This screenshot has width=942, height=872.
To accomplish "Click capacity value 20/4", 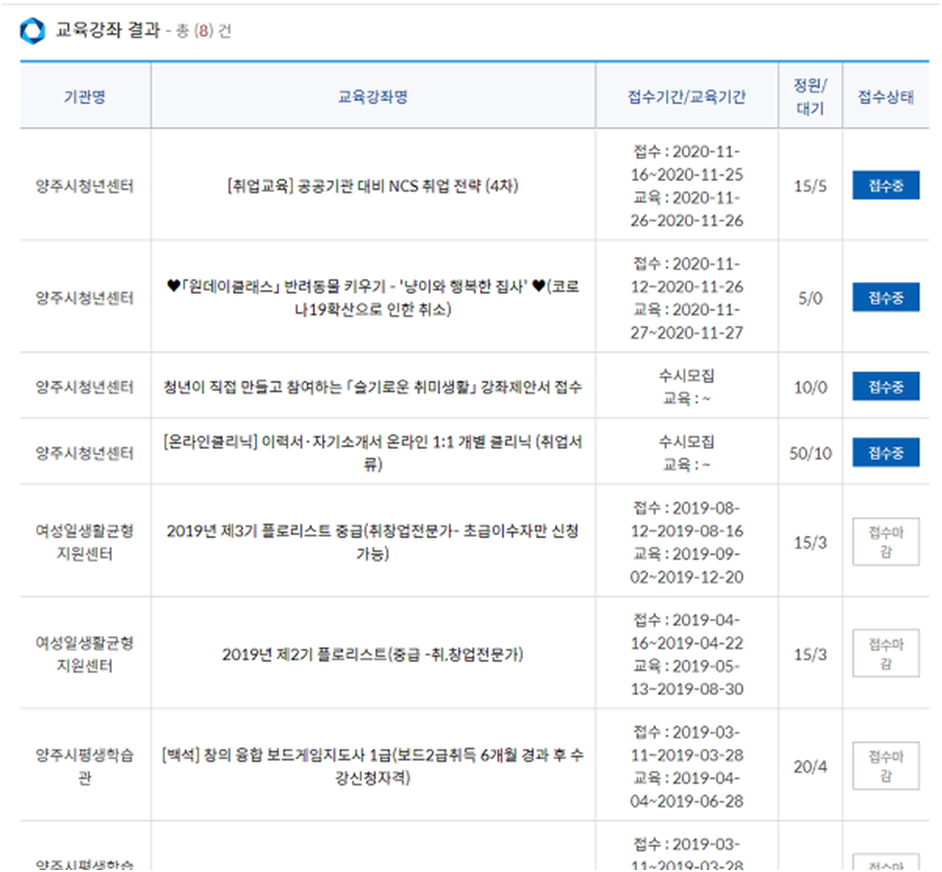I will click(810, 766).
